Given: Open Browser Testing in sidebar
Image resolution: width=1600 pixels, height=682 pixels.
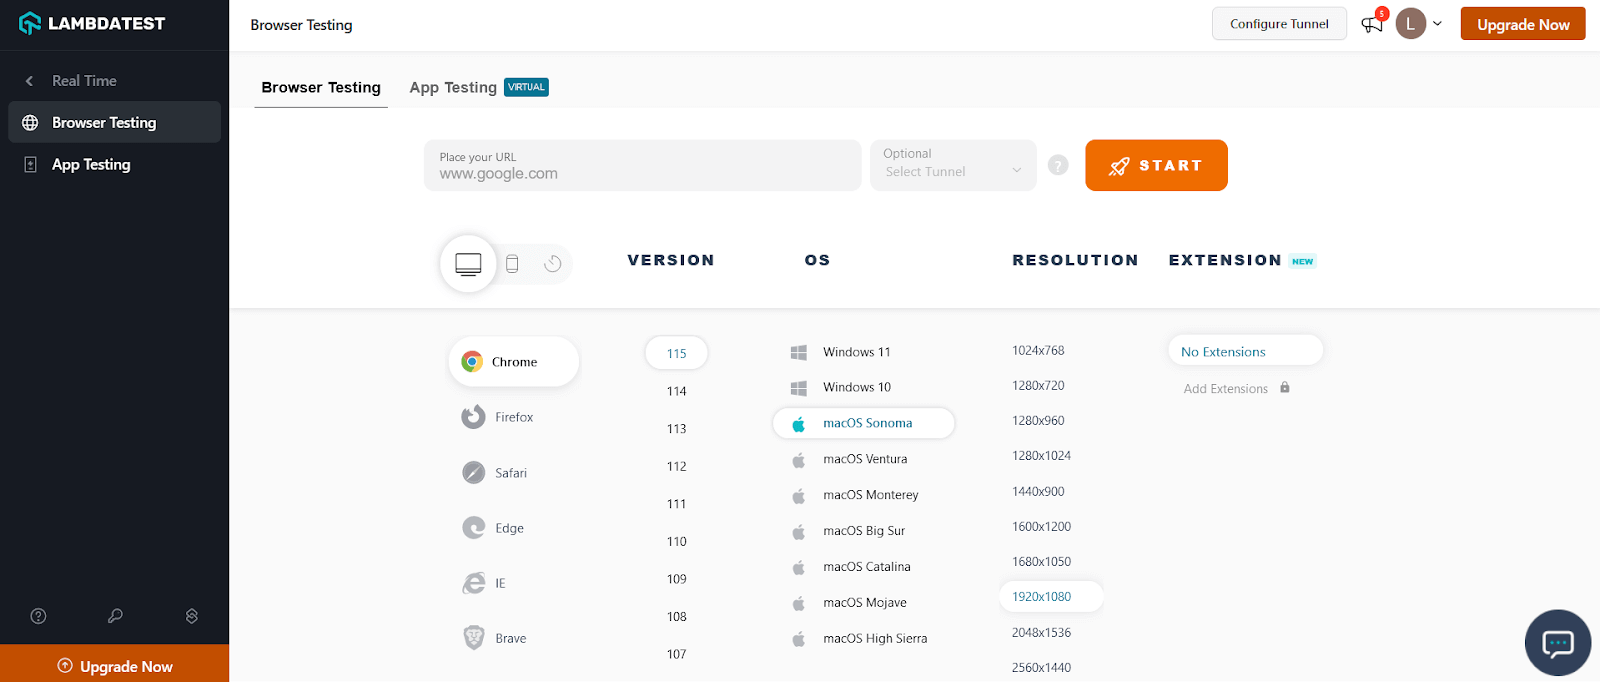Looking at the screenshot, I should tap(114, 122).
